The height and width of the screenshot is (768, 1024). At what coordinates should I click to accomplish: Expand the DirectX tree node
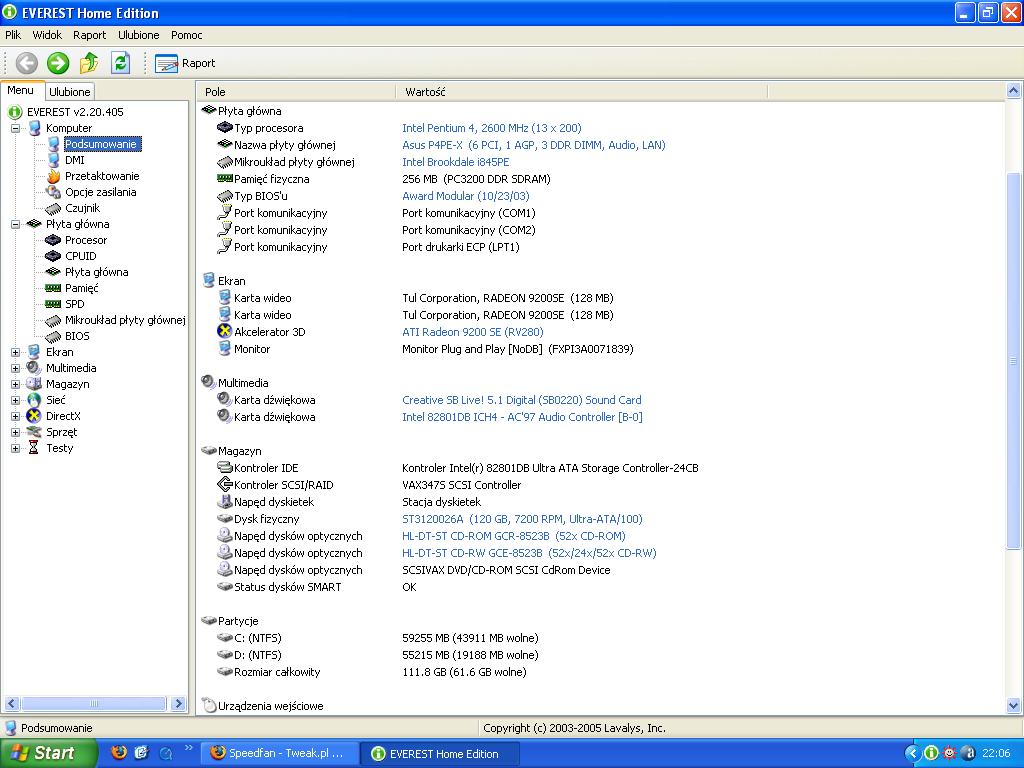(x=16, y=416)
